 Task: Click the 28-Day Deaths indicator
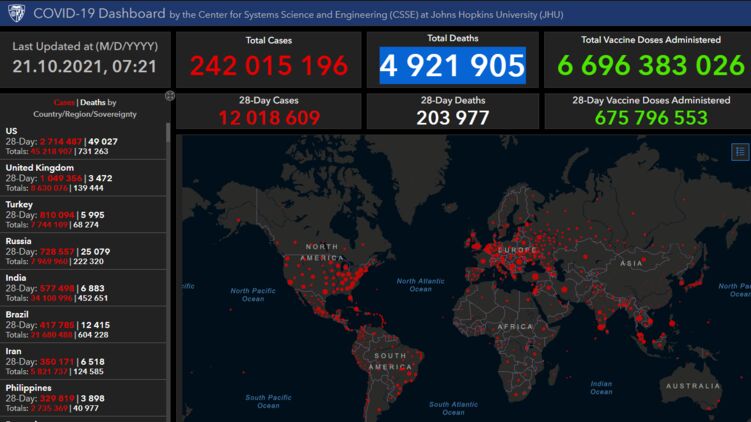[x=452, y=117]
